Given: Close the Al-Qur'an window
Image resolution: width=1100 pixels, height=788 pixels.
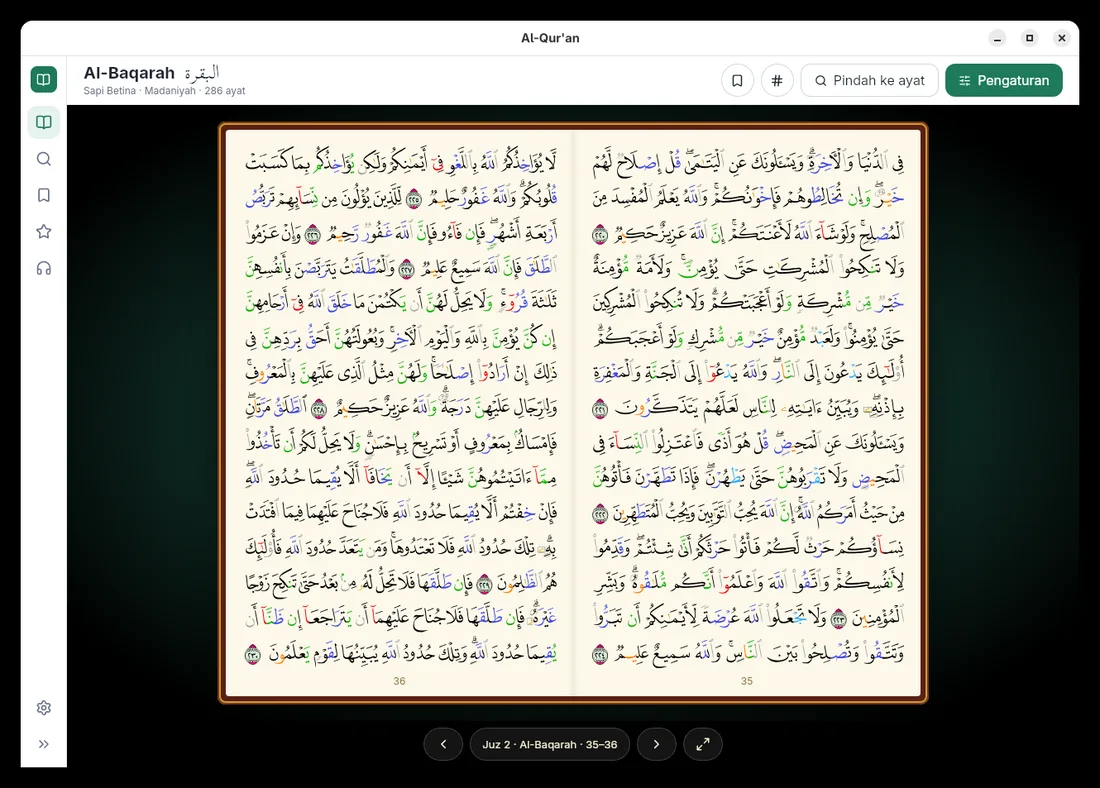Looking at the screenshot, I should [1061, 38].
